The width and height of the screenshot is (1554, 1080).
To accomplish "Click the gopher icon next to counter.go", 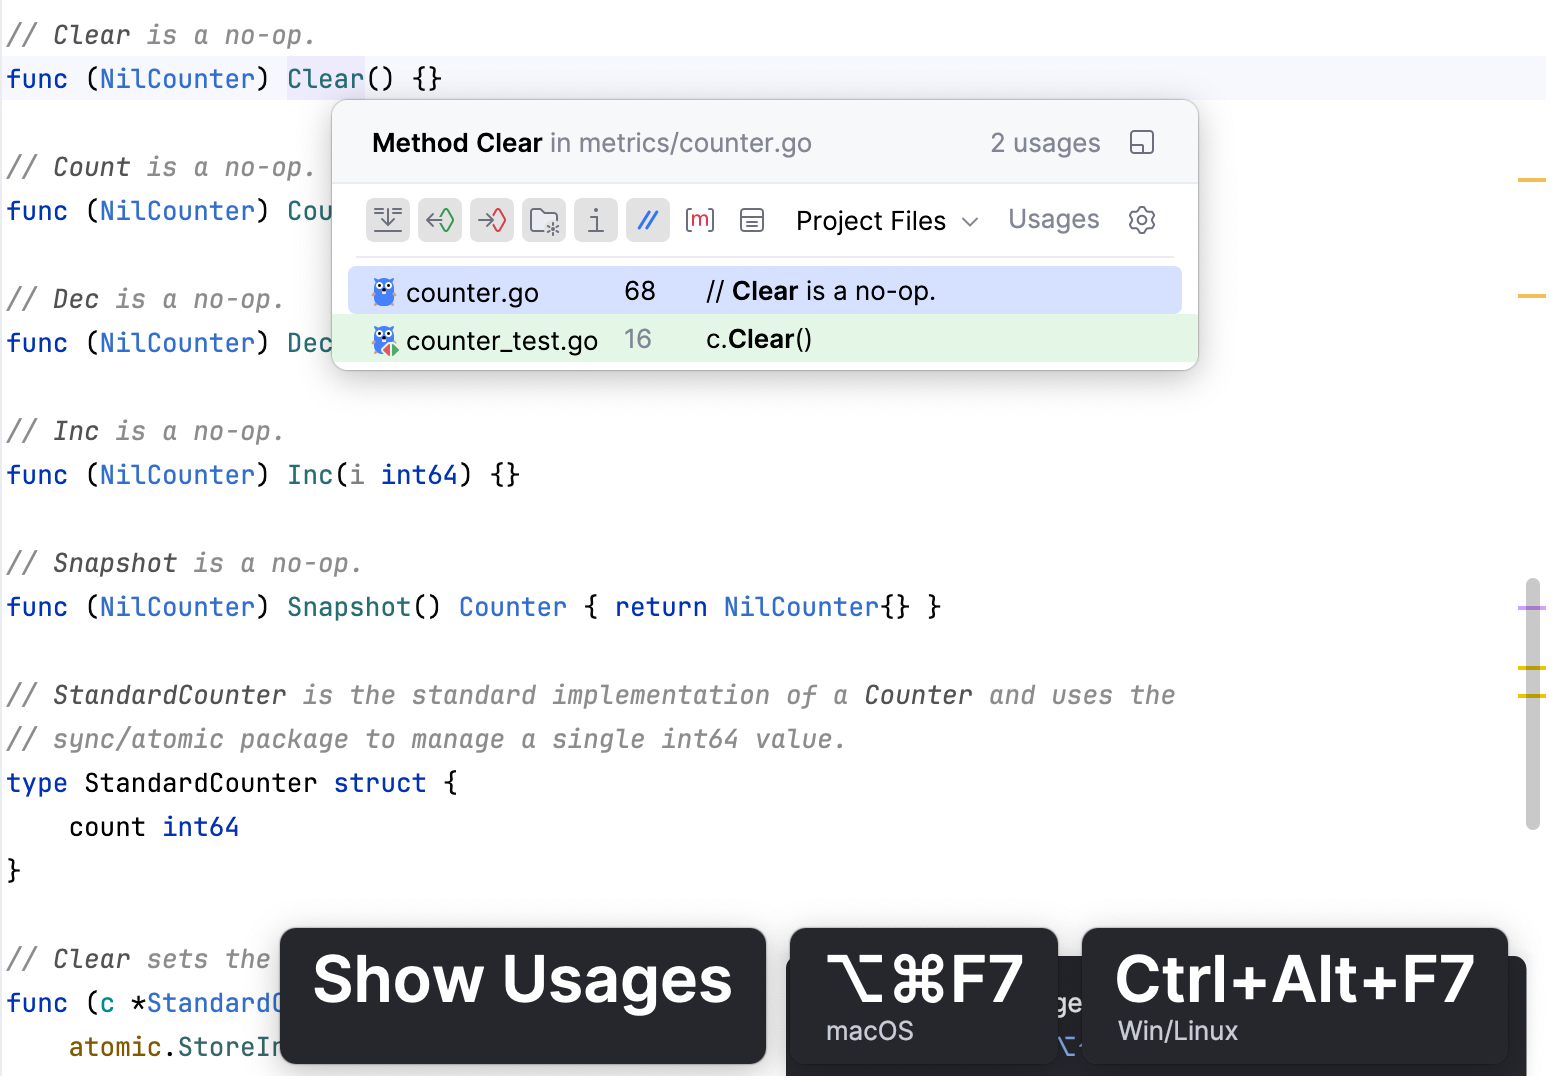I will (x=381, y=291).
